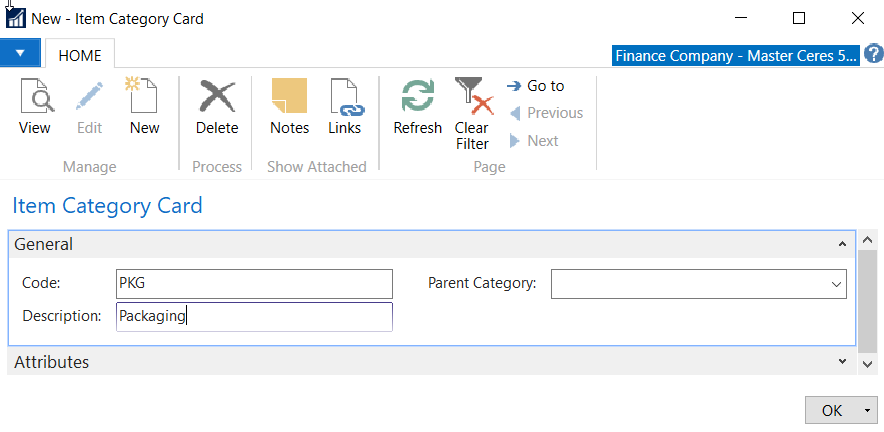Expand the Attributes section
884x432 pixels.
842,362
